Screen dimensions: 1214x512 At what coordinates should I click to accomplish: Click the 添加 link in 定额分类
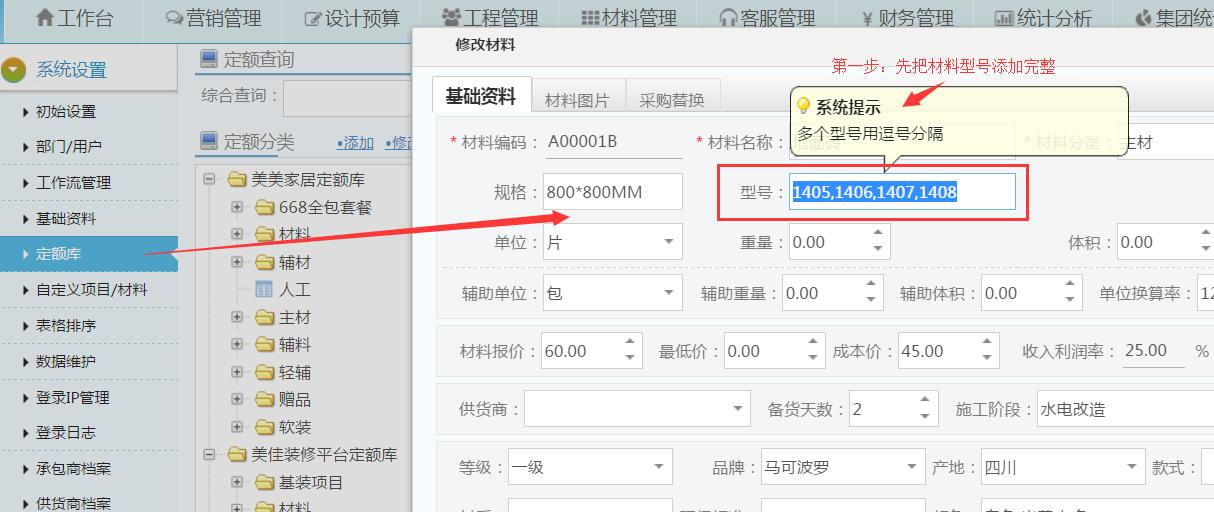click(x=355, y=143)
